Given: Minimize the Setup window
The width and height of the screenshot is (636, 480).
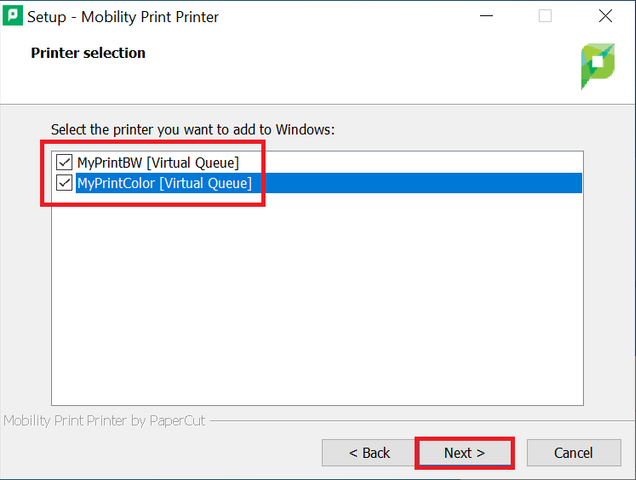Looking at the screenshot, I should 486,16.
